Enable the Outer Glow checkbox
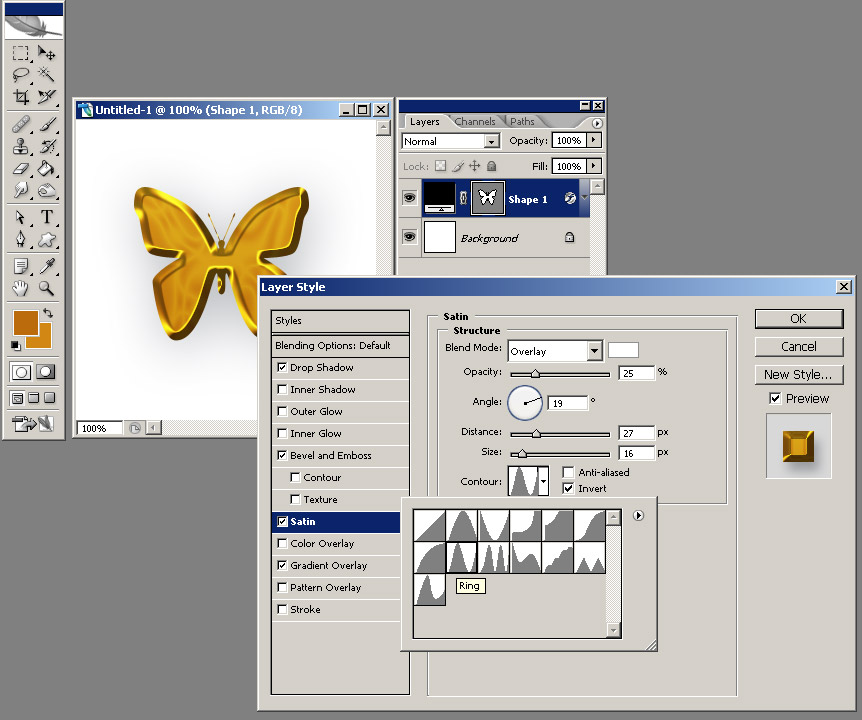The height and width of the screenshot is (720, 862). [x=282, y=411]
